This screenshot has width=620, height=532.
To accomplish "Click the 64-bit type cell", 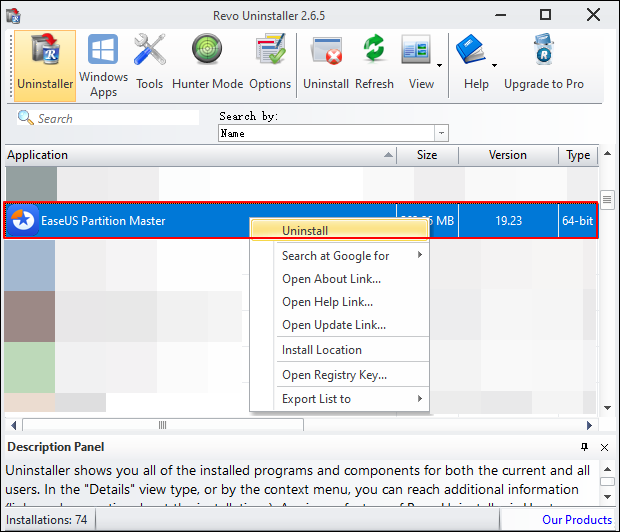I will tap(577, 221).
